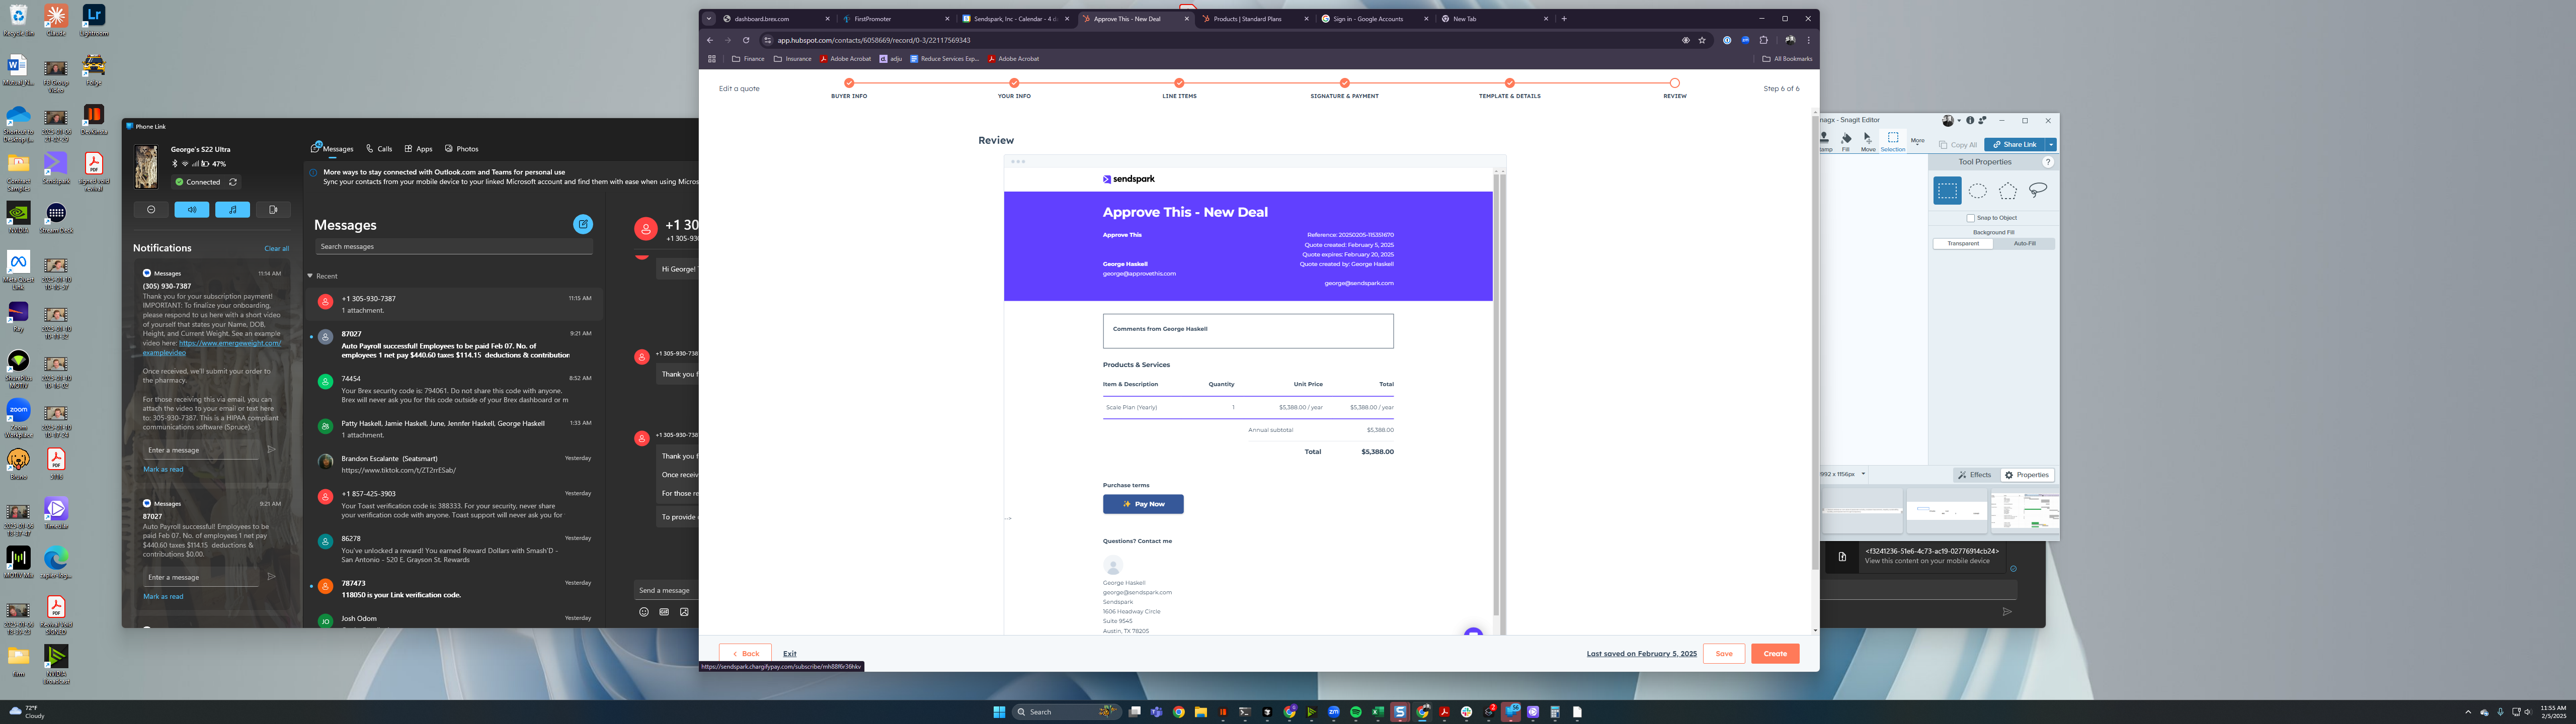Open Tool Properties help question mark
This screenshot has height=724, width=2576.
tap(2048, 162)
